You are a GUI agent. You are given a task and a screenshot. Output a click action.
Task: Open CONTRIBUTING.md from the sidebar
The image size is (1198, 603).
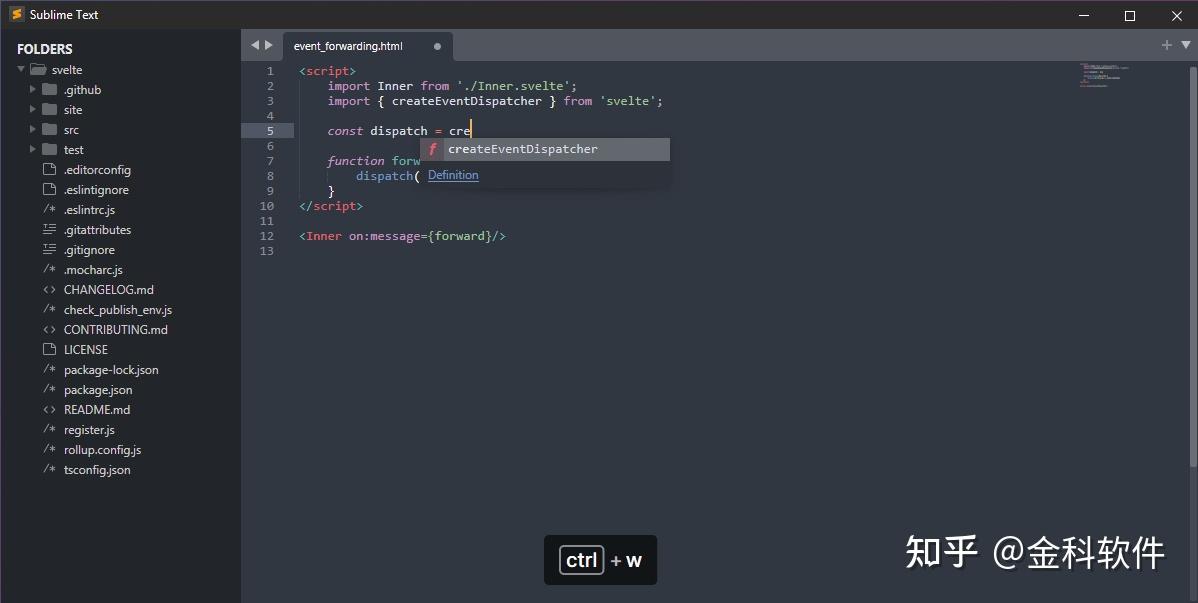pyautogui.click(x=115, y=329)
